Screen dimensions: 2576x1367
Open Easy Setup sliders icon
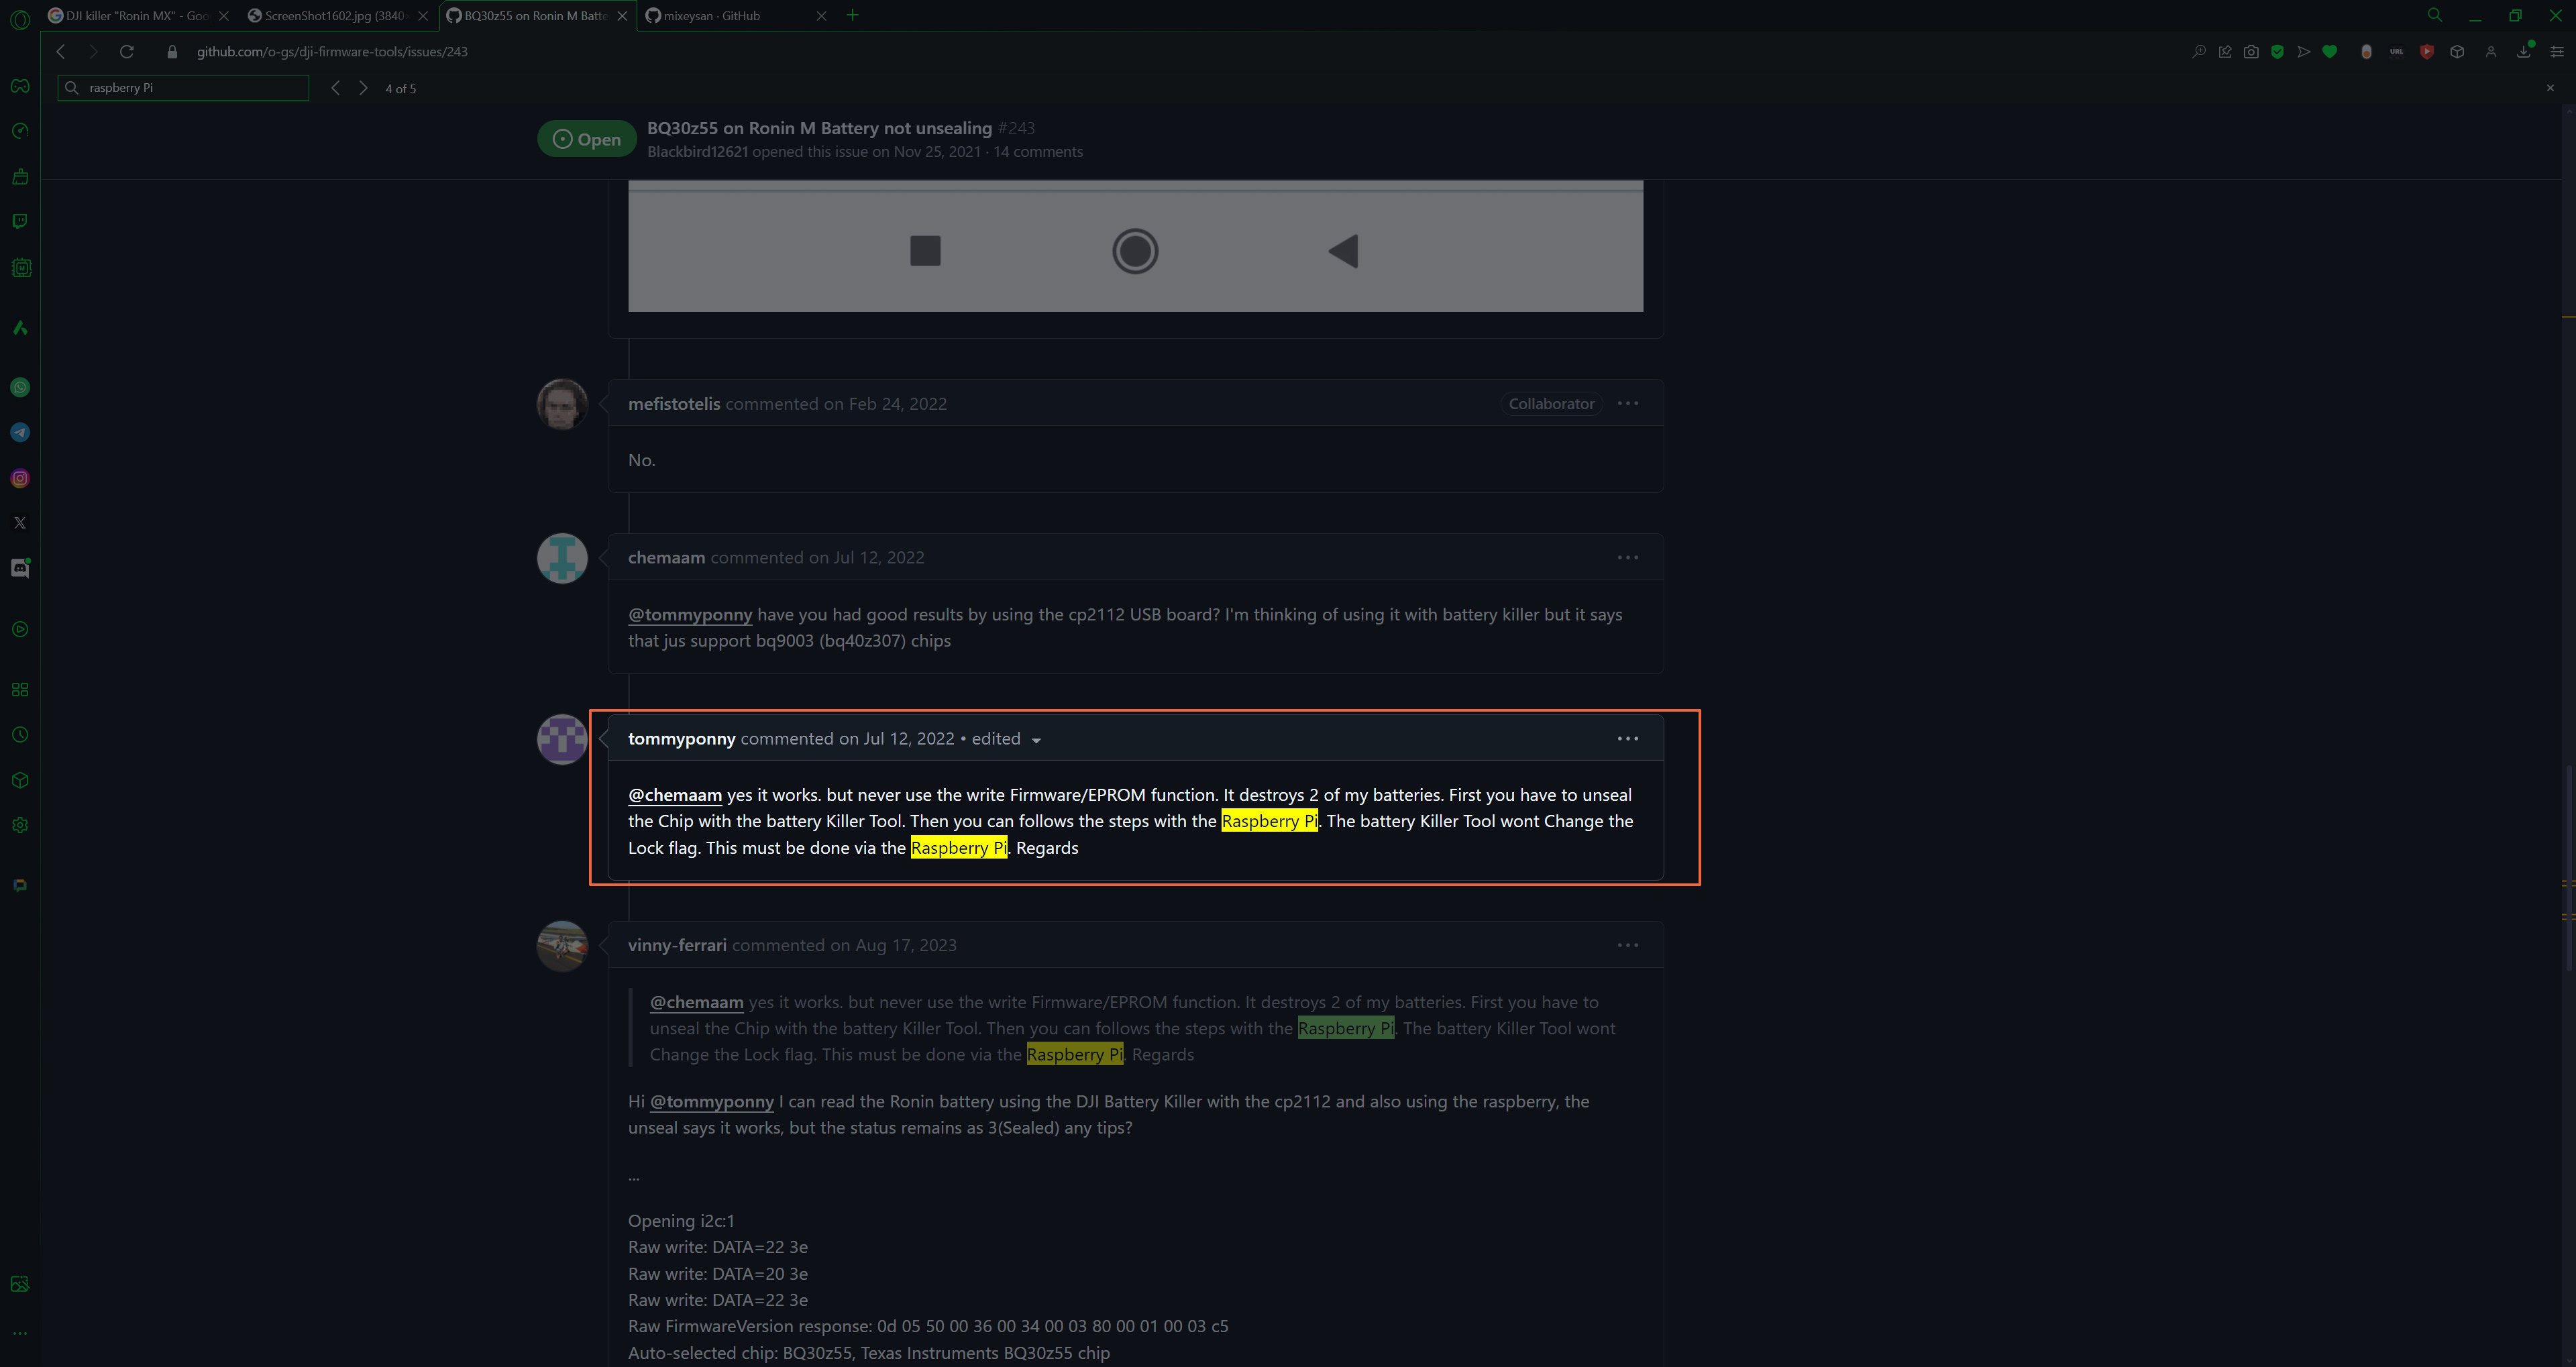(2557, 52)
